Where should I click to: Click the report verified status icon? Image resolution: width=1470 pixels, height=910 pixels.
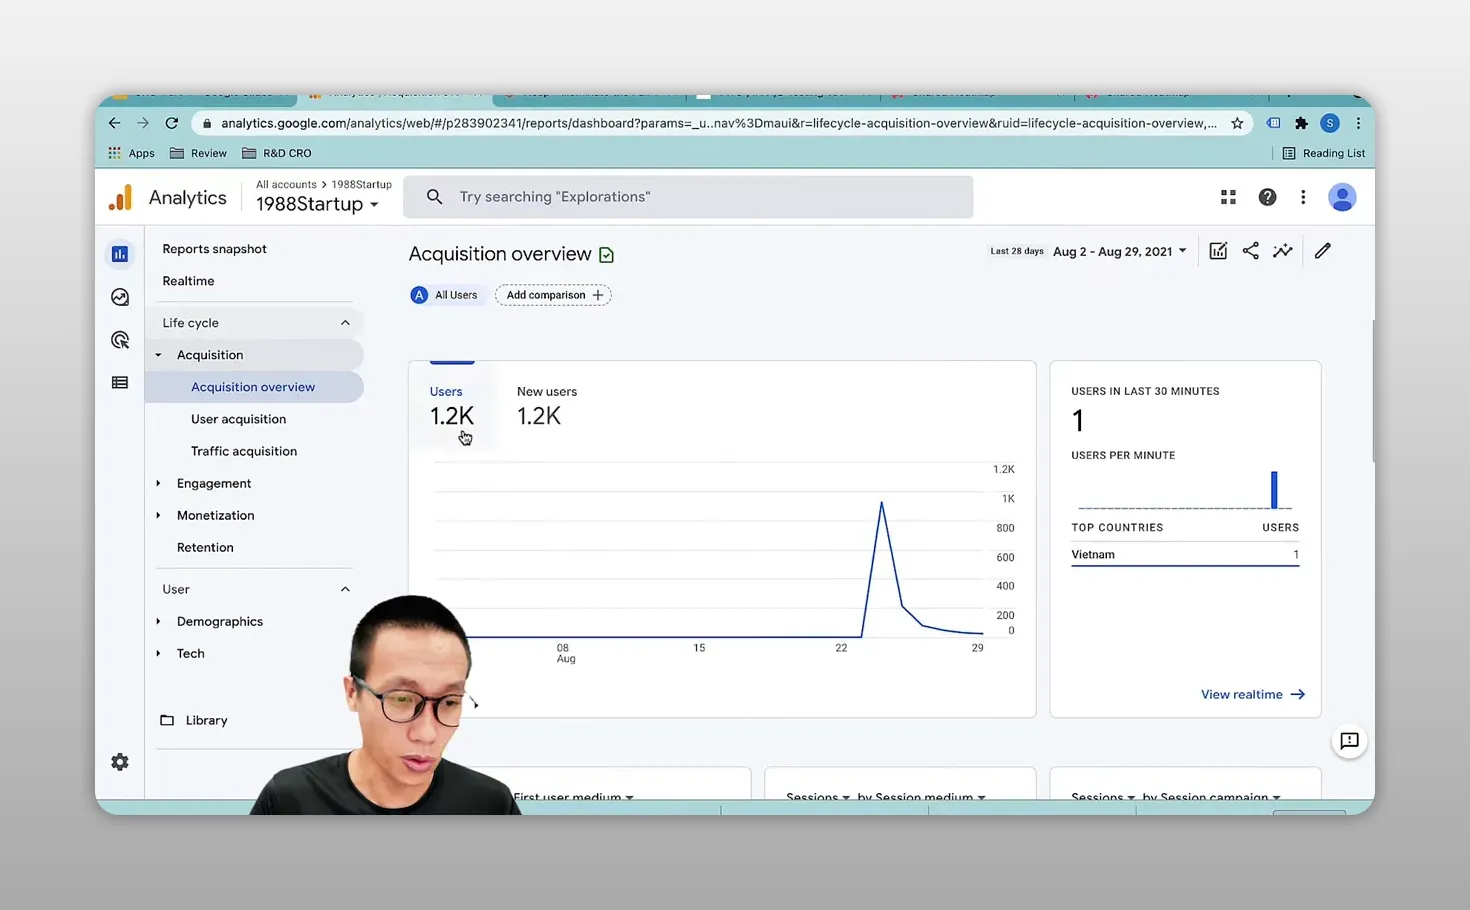pyautogui.click(x=606, y=255)
